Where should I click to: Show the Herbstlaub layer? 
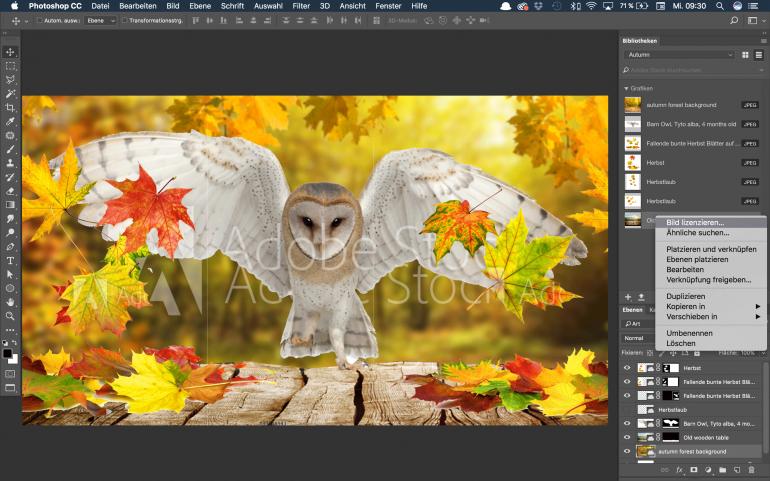click(x=627, y=409)
